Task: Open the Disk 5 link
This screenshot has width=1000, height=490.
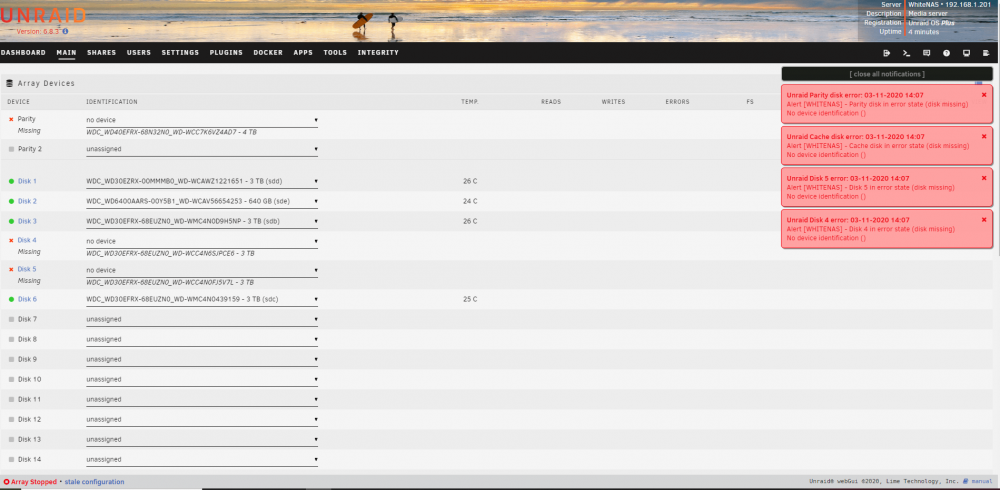Action: 27,269
